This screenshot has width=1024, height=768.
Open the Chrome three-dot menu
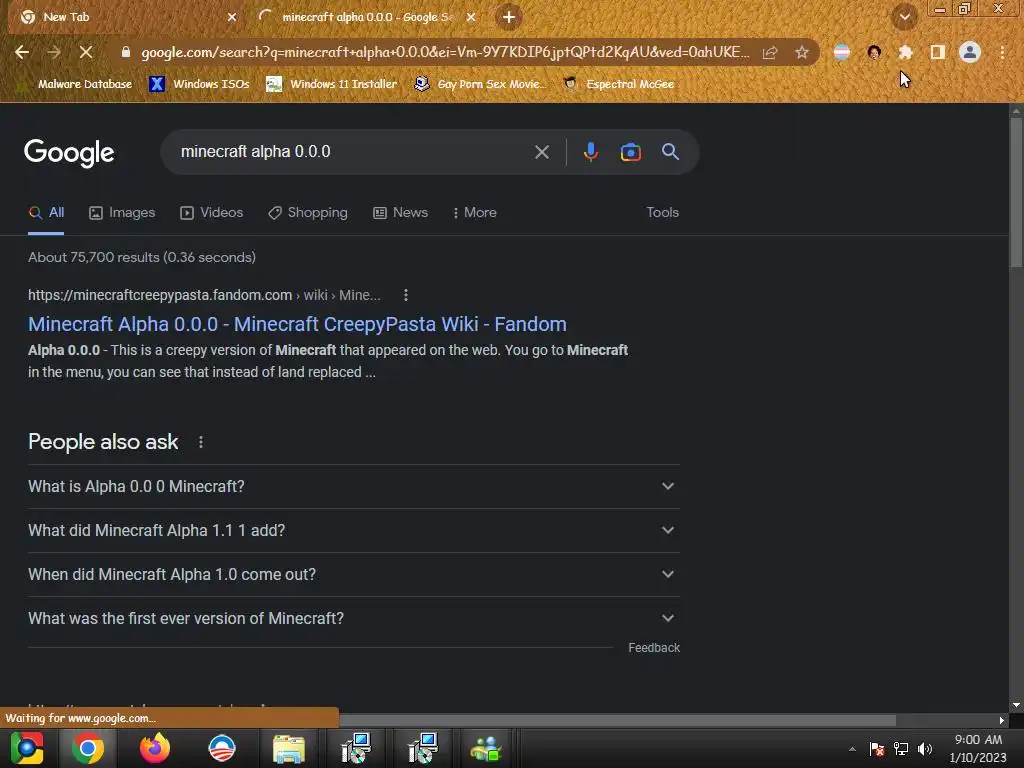(1002, 52)
